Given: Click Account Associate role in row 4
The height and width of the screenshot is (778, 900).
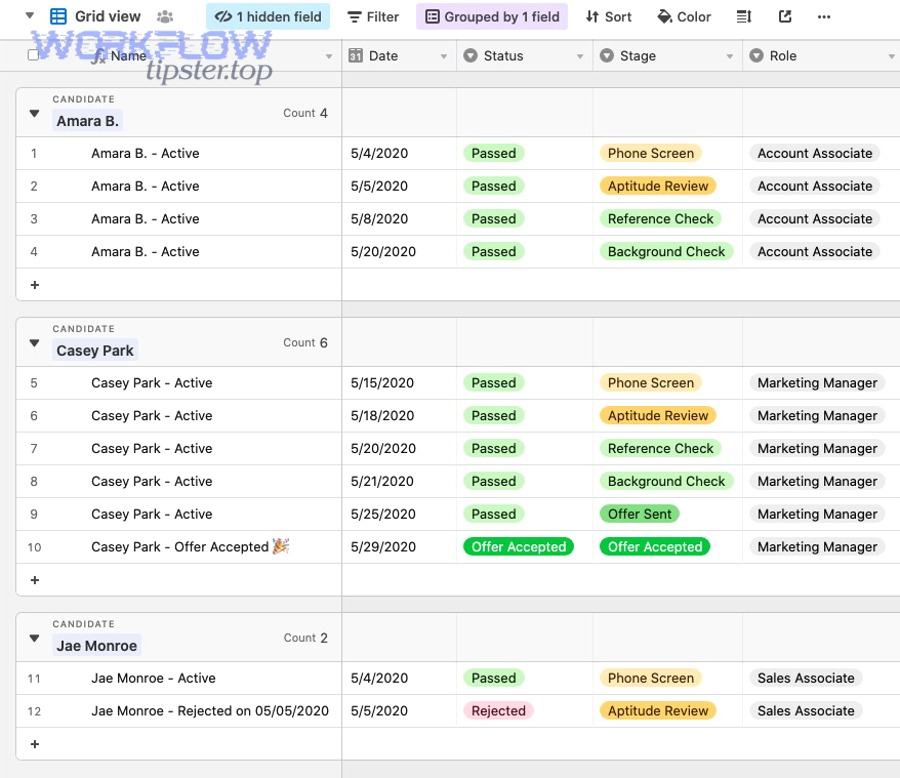Looking at the screenshot, I should 814,251.
